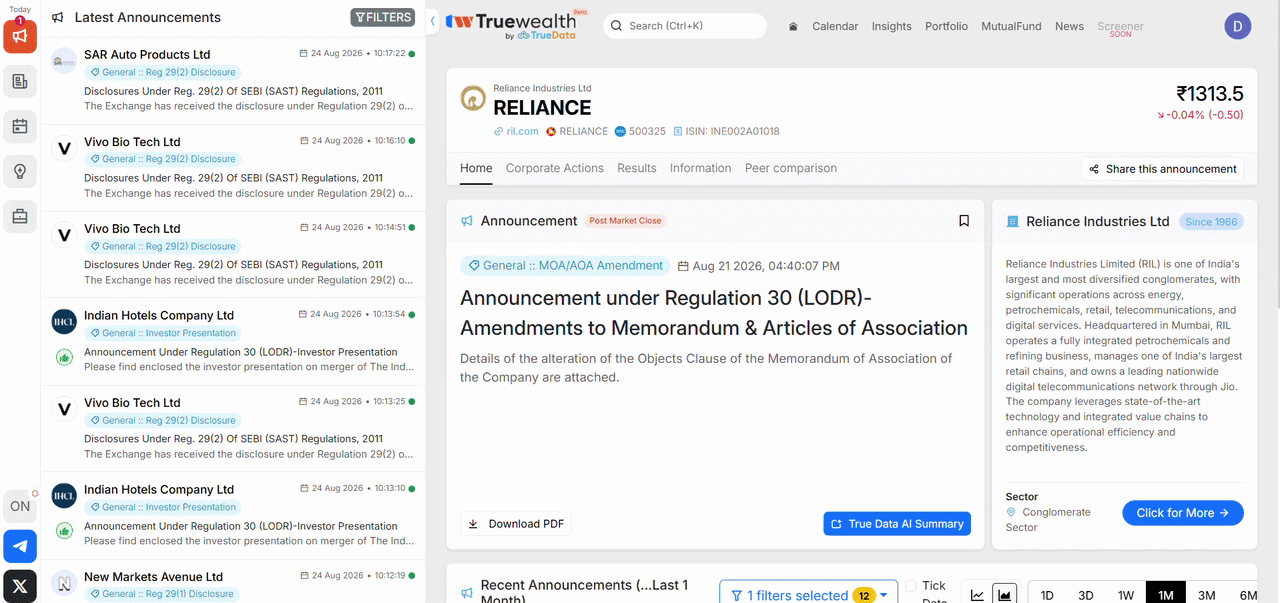
Task: Open the Insights menu item
Action: [x=892, y=27]
